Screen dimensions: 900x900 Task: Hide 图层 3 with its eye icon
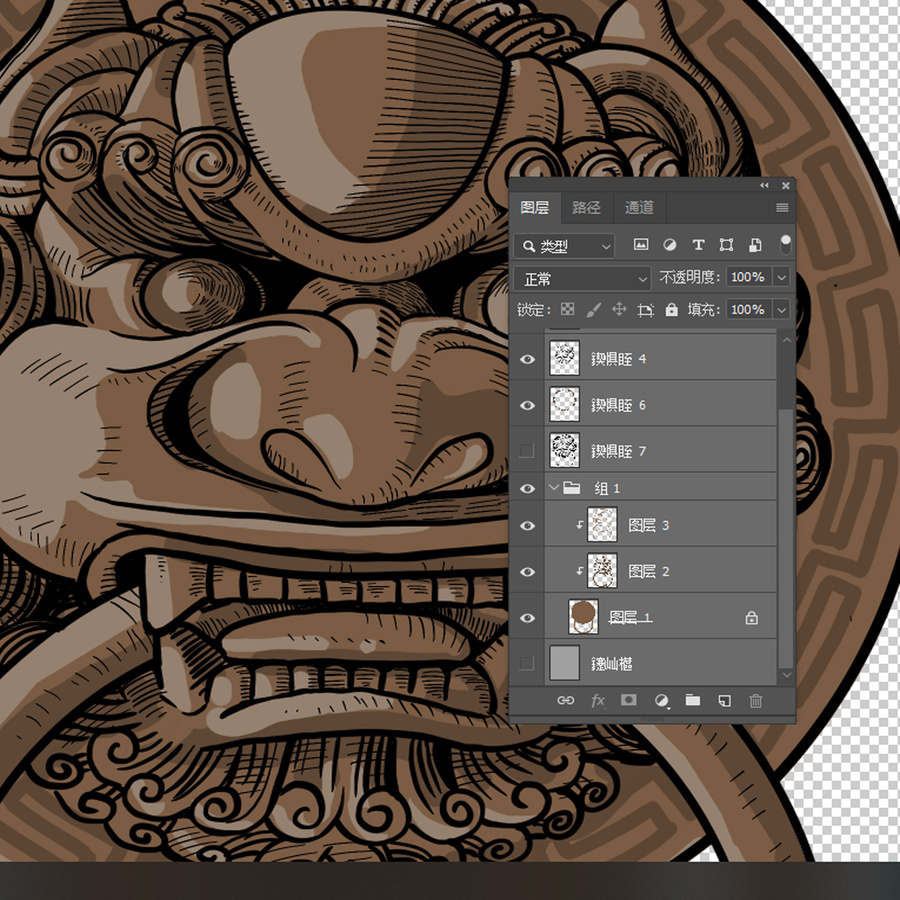point(527,526)
